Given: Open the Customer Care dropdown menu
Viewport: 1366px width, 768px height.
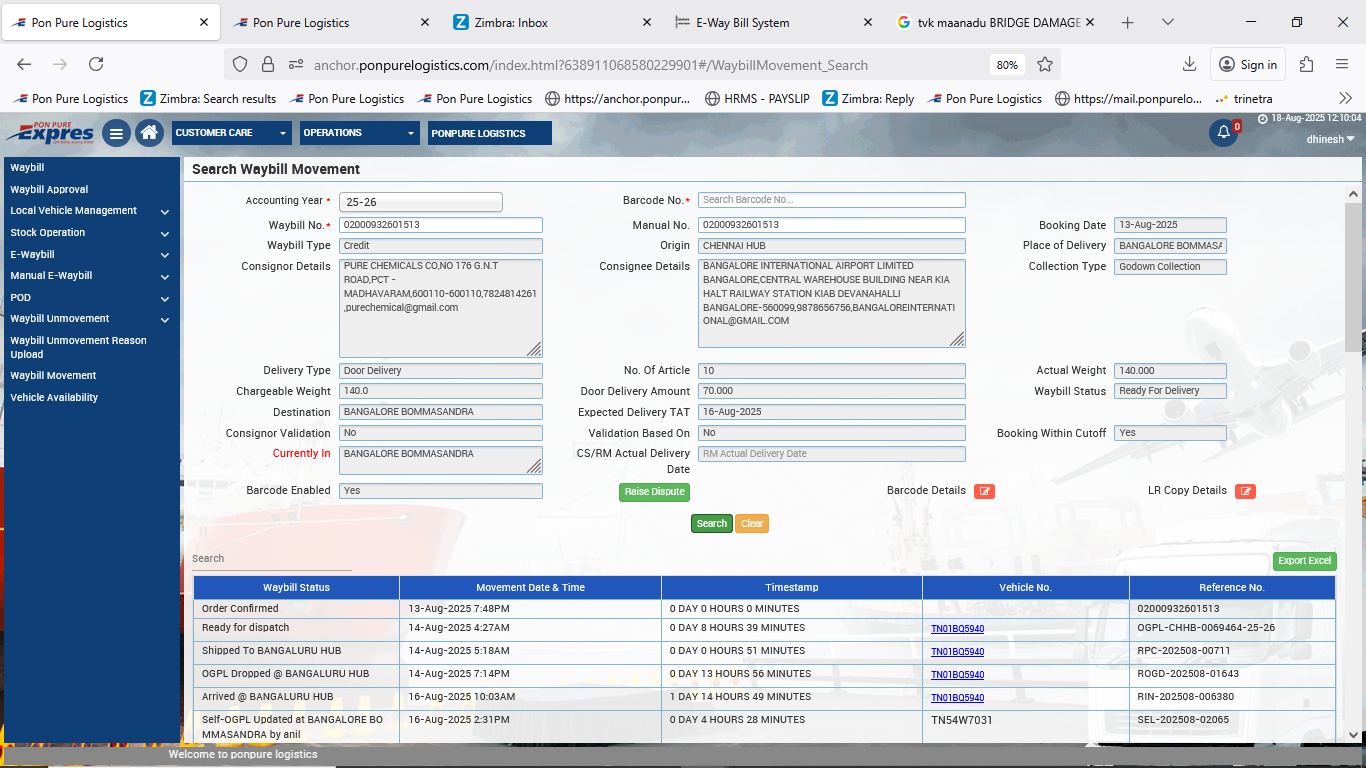Looking at the screenshot, I should point(231,133).
